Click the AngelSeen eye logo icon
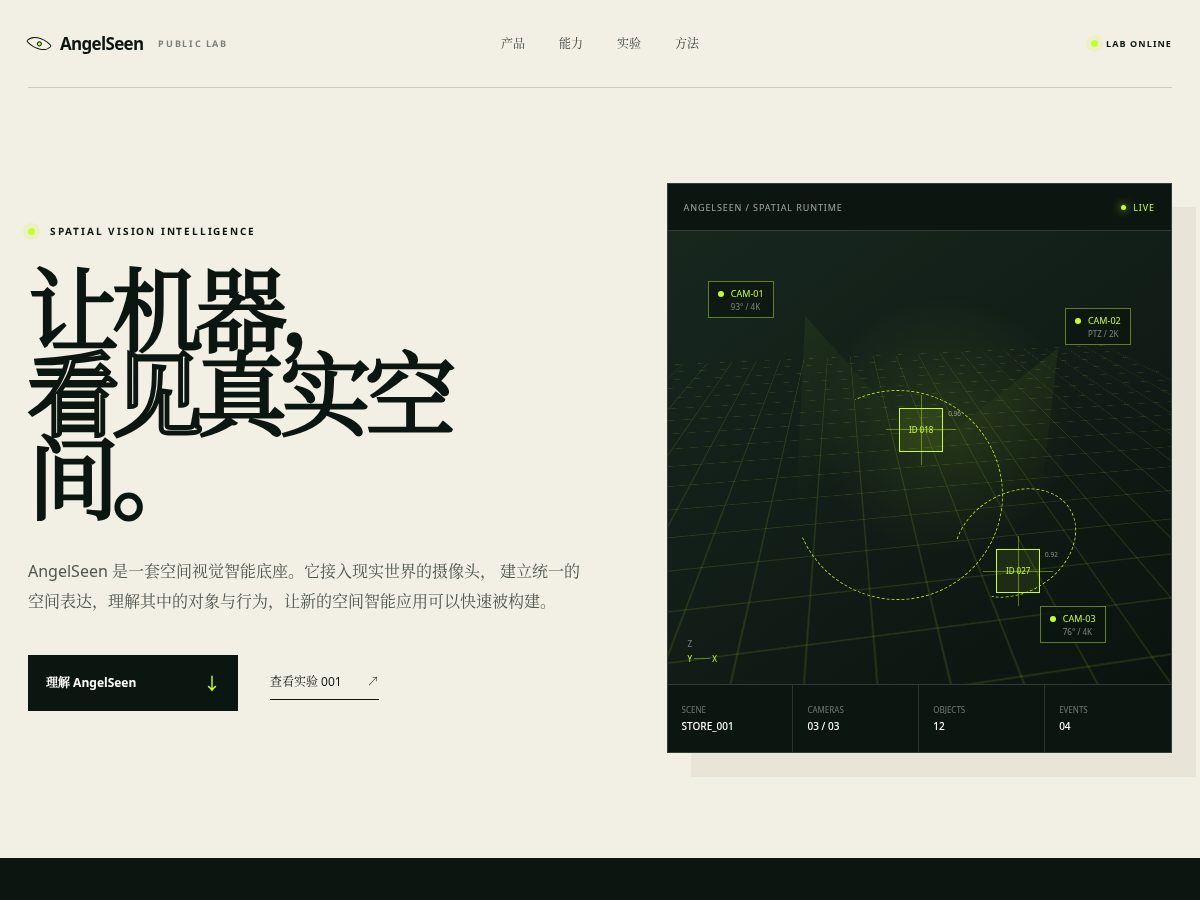The height and width of the screenshot is (900, 1200). coord(39,43)
